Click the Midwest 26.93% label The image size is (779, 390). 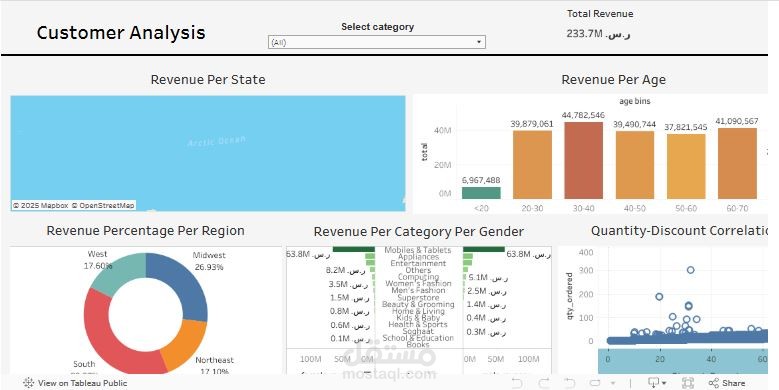209,261
